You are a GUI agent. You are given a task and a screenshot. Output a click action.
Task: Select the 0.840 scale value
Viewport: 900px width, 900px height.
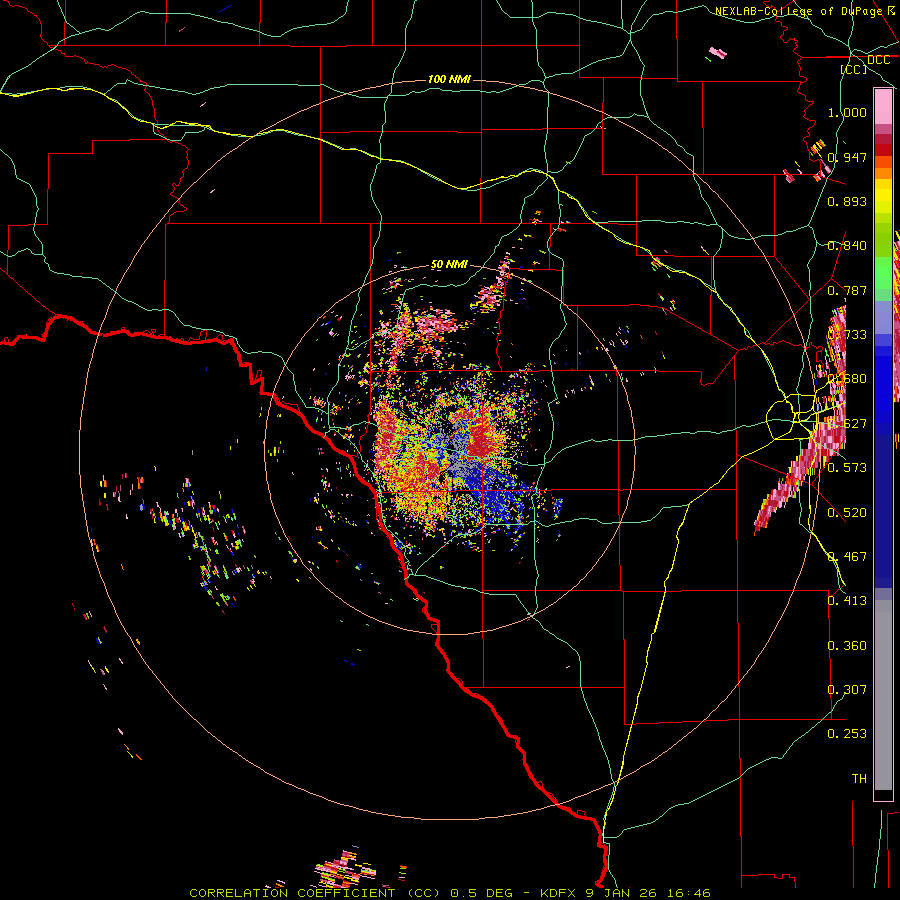(847, 246)
